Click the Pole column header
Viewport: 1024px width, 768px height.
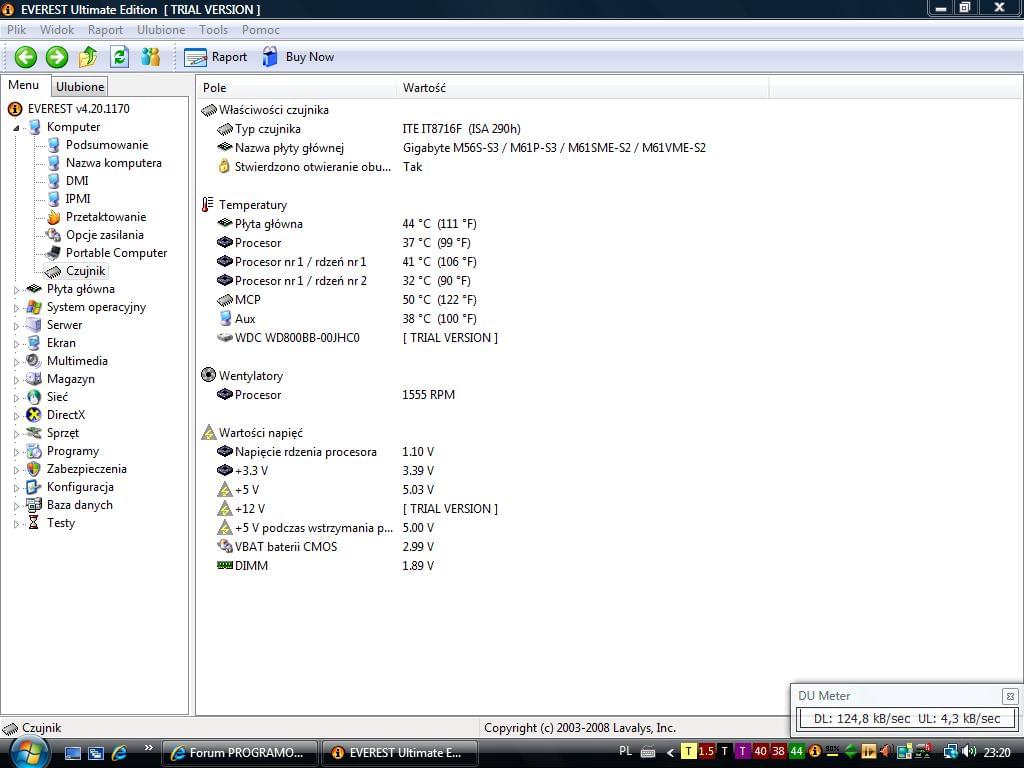(x=296, y=88)
